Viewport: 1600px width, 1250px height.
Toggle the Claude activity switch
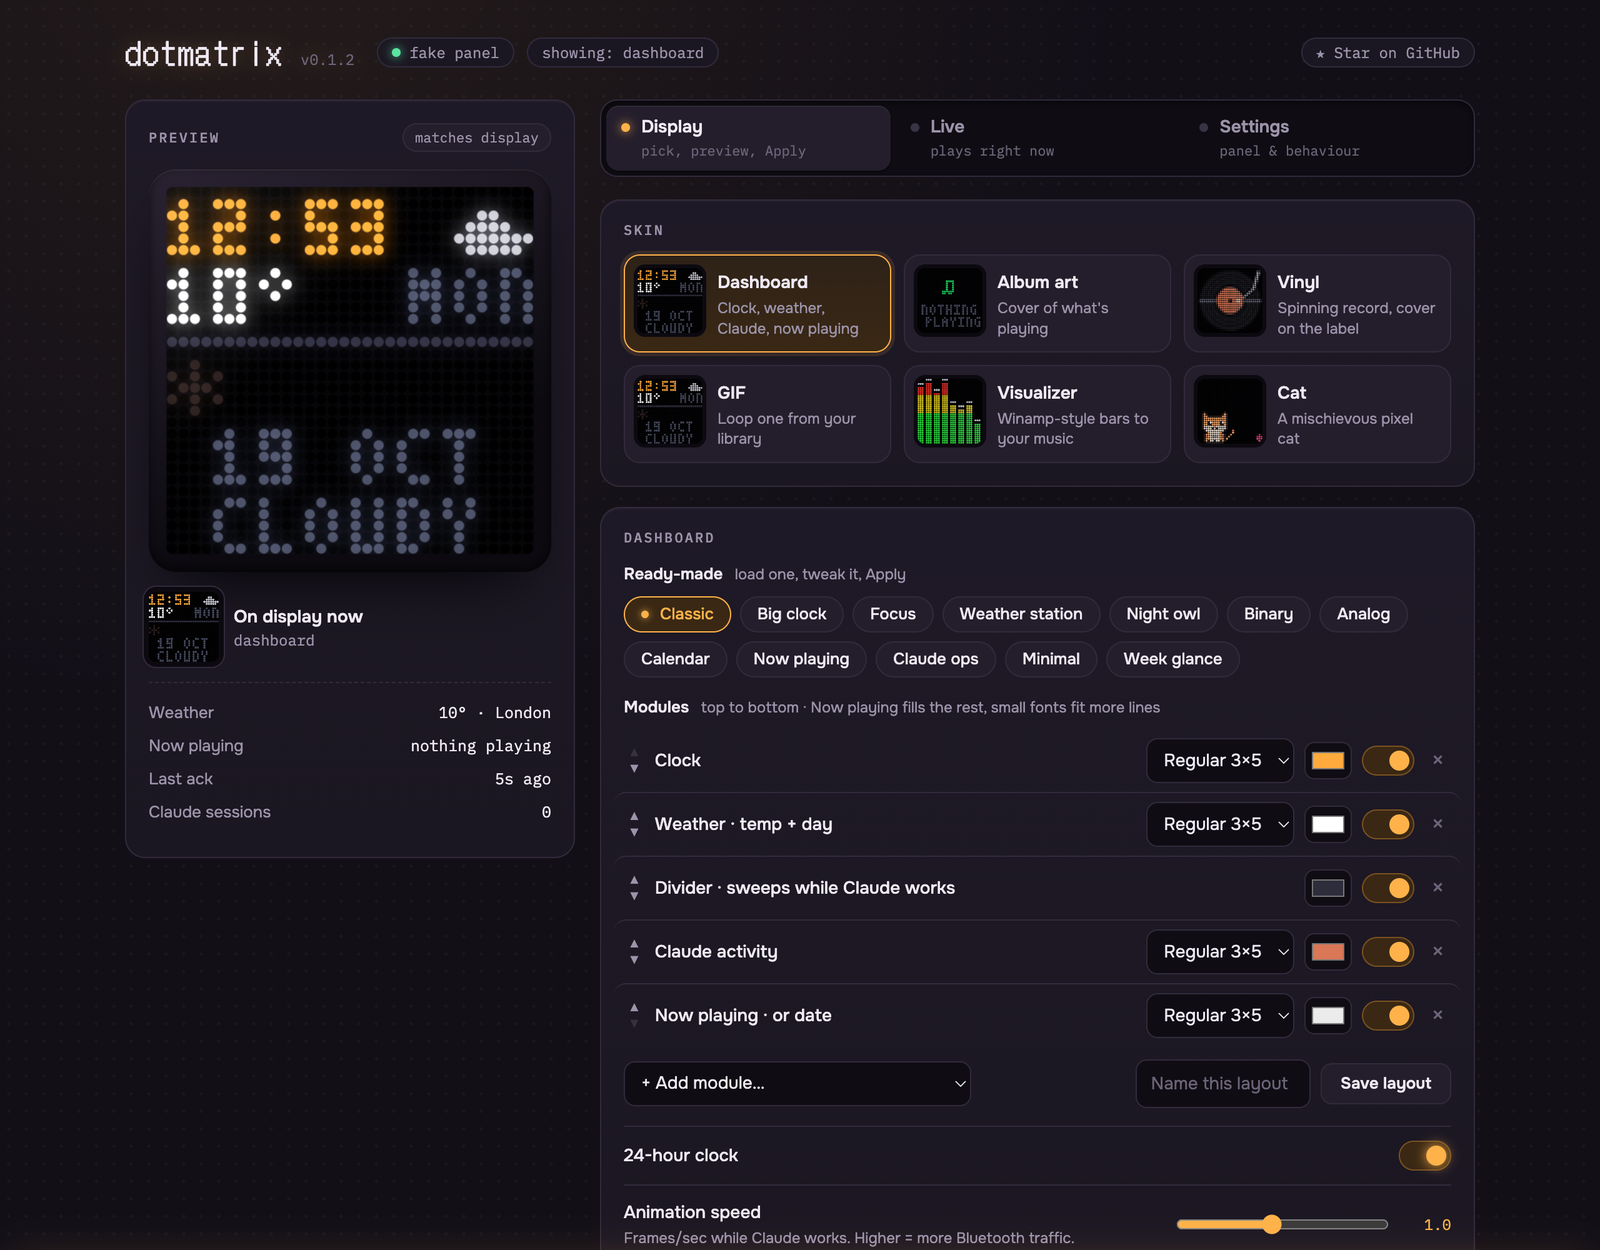tap(1388, 951)
